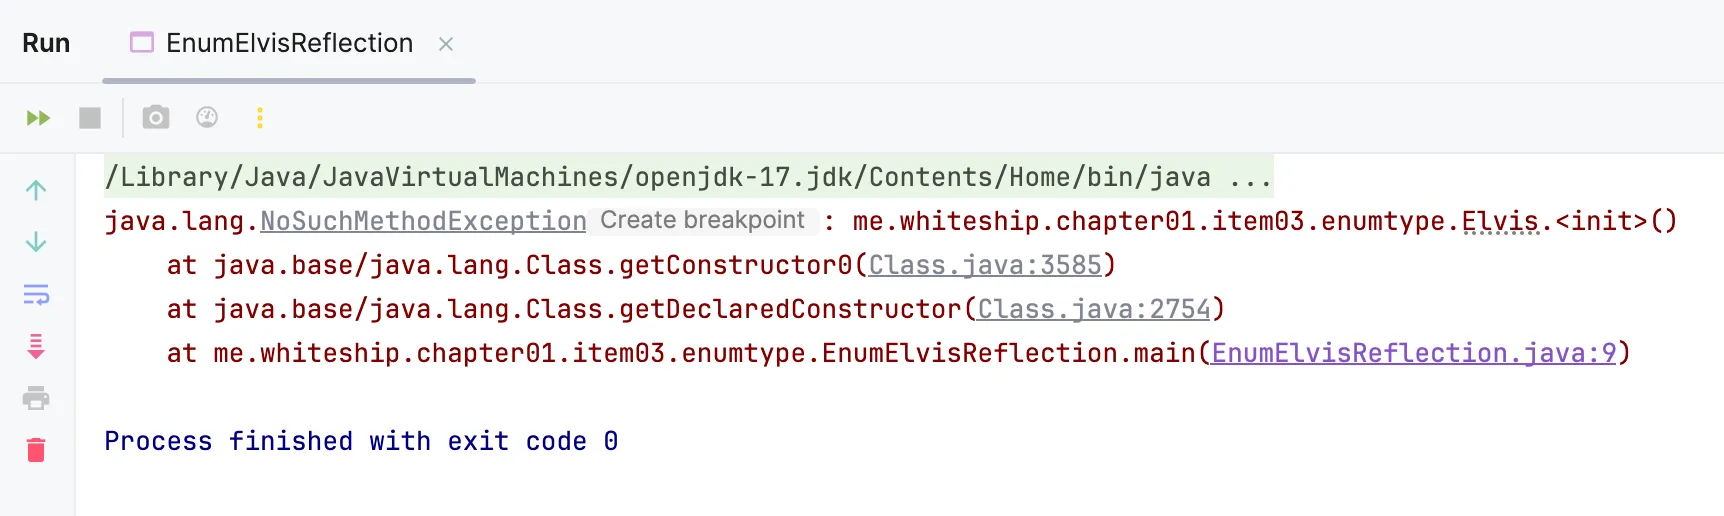
Task: Click the Create breakpoint hint
Action: [x=702, y=220]
